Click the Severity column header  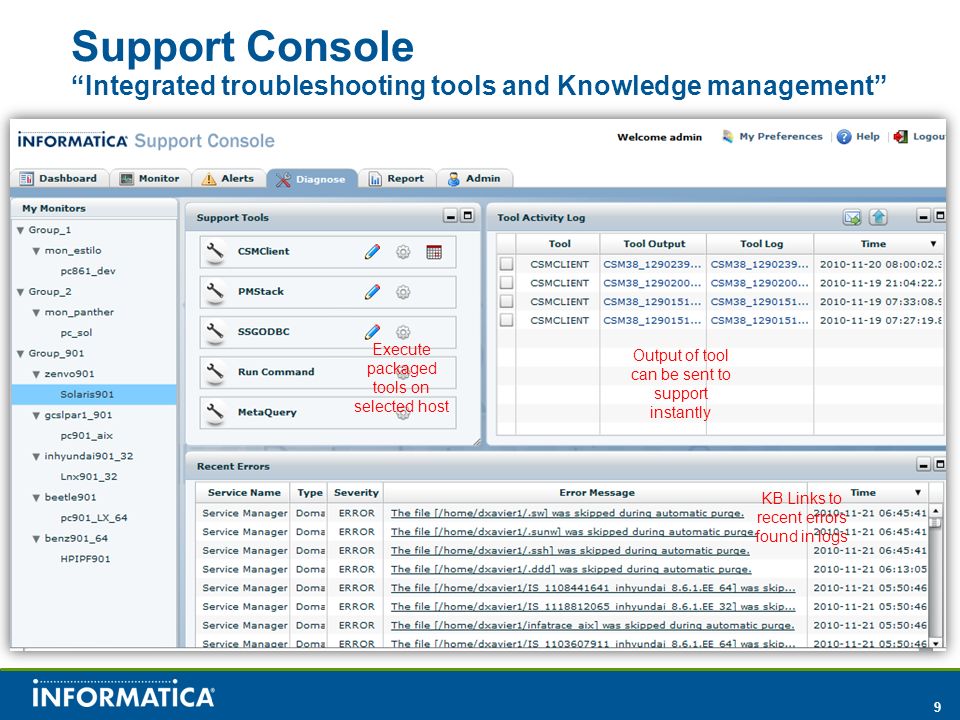click(x=356, y=492)
